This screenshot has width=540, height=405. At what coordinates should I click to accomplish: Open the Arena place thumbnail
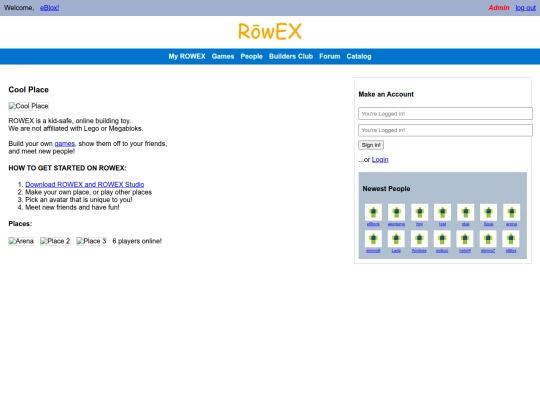21,241
